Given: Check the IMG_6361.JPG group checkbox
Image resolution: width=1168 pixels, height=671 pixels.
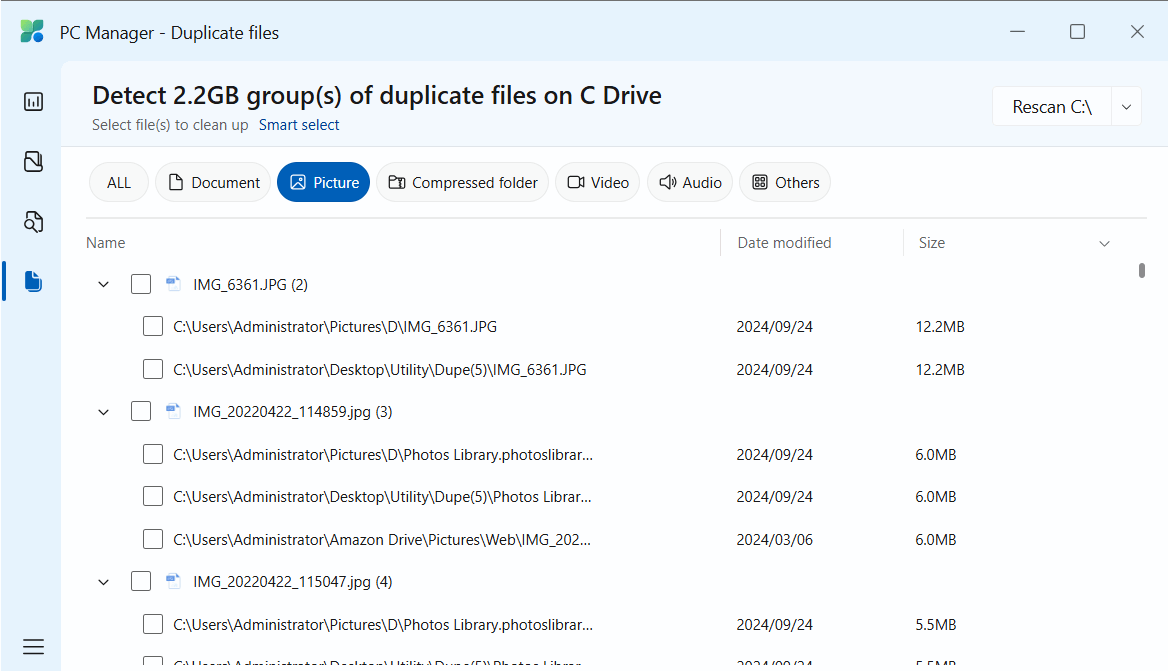Looking at the screenshot, I should pos(141,284).
